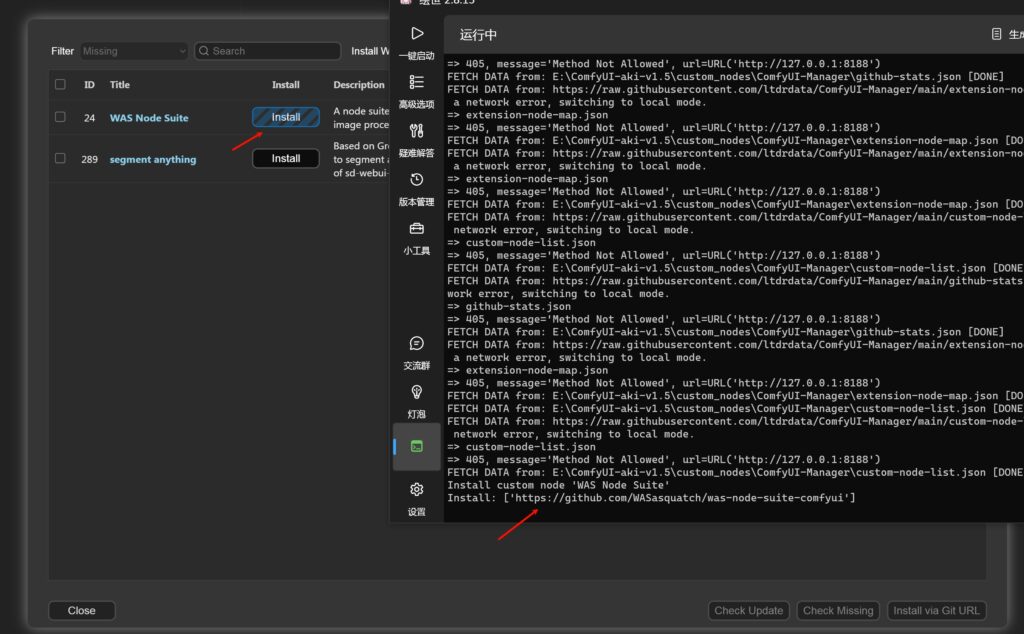Select the green console terminal icon
Screen dimensions: 1024x634
click(x=417, y=447)
